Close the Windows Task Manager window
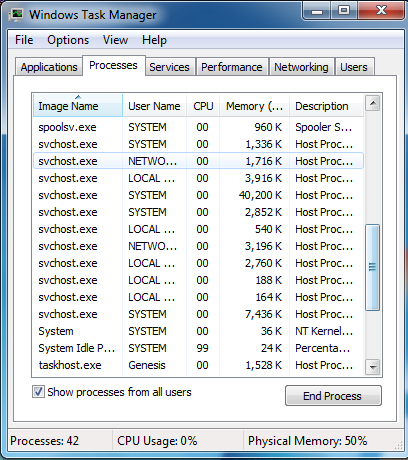This screenshot has height=460, width=408. (381, 12)
